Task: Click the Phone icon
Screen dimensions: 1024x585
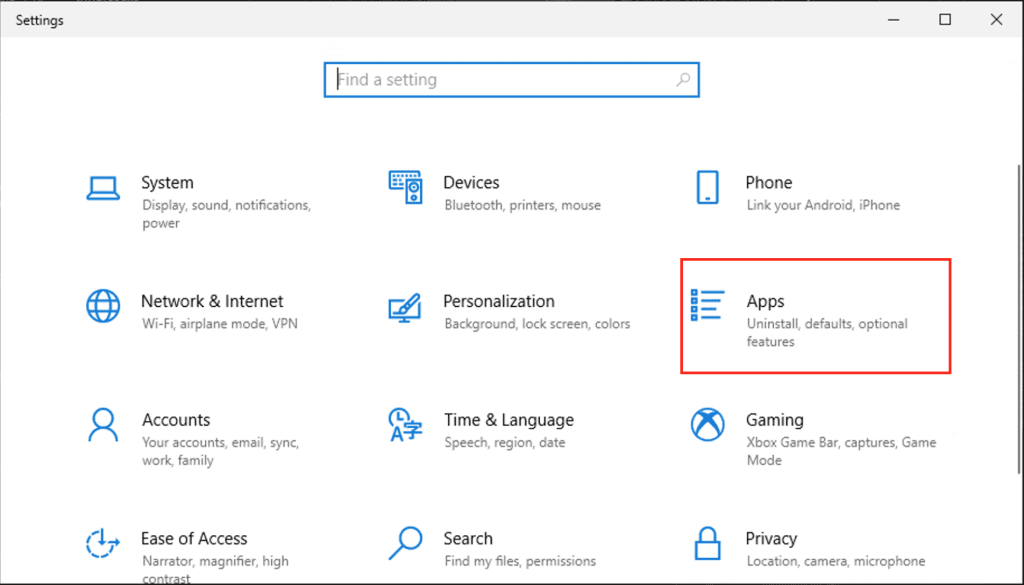Action: tap(708, 189)
